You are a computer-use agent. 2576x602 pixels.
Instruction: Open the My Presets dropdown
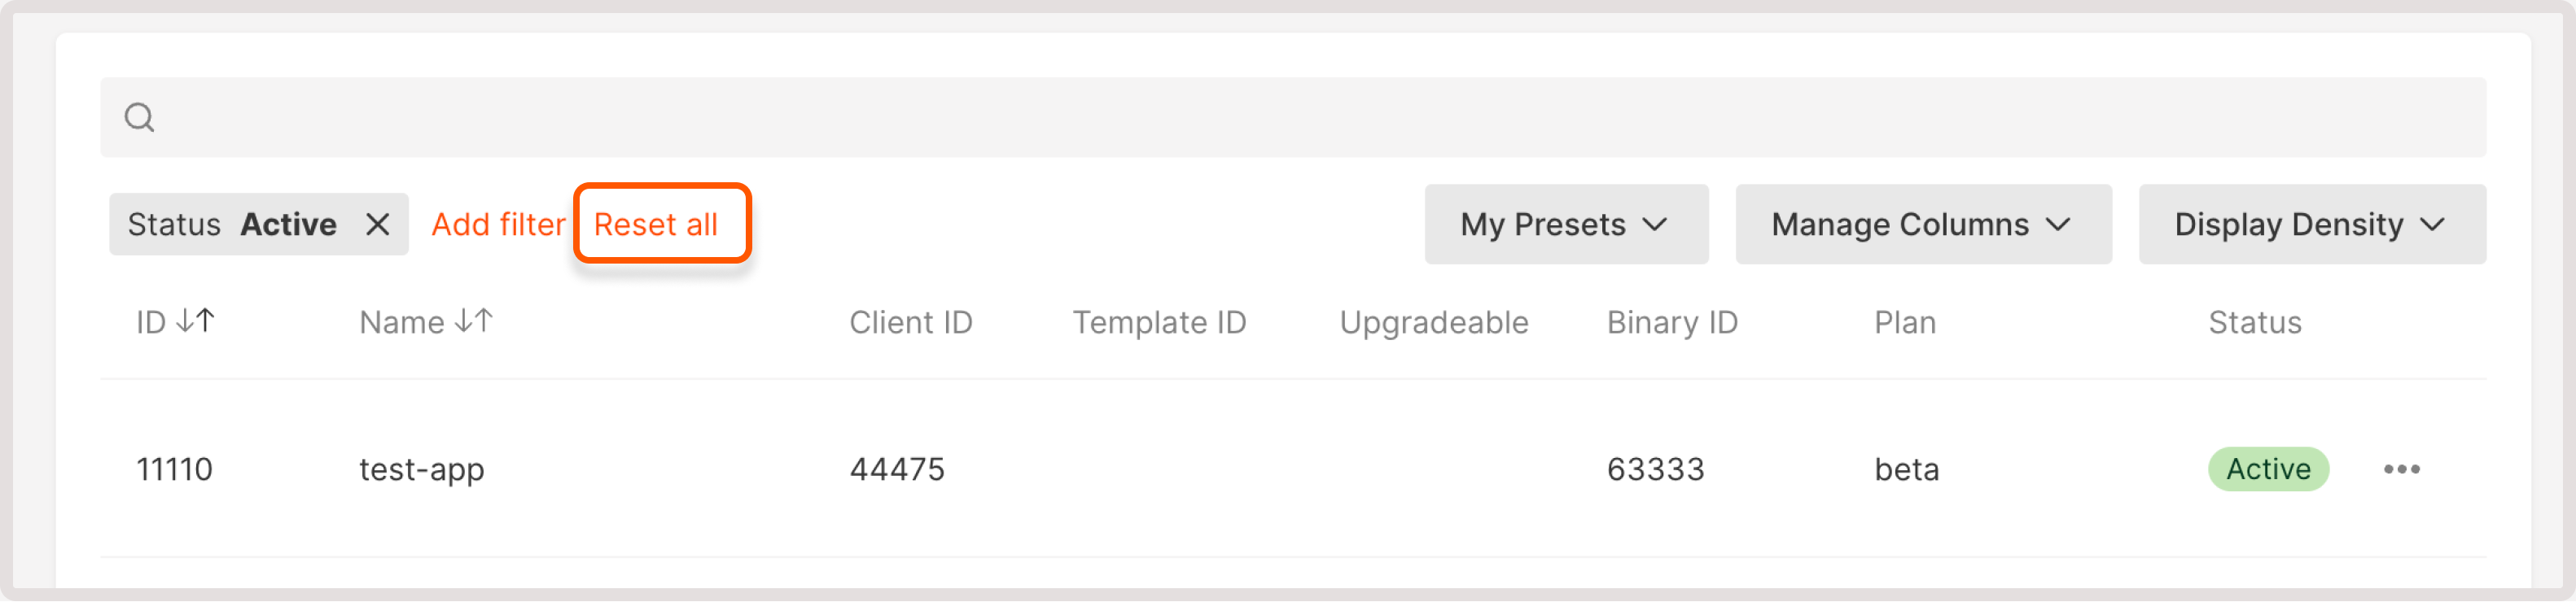tap(1566, 225)
